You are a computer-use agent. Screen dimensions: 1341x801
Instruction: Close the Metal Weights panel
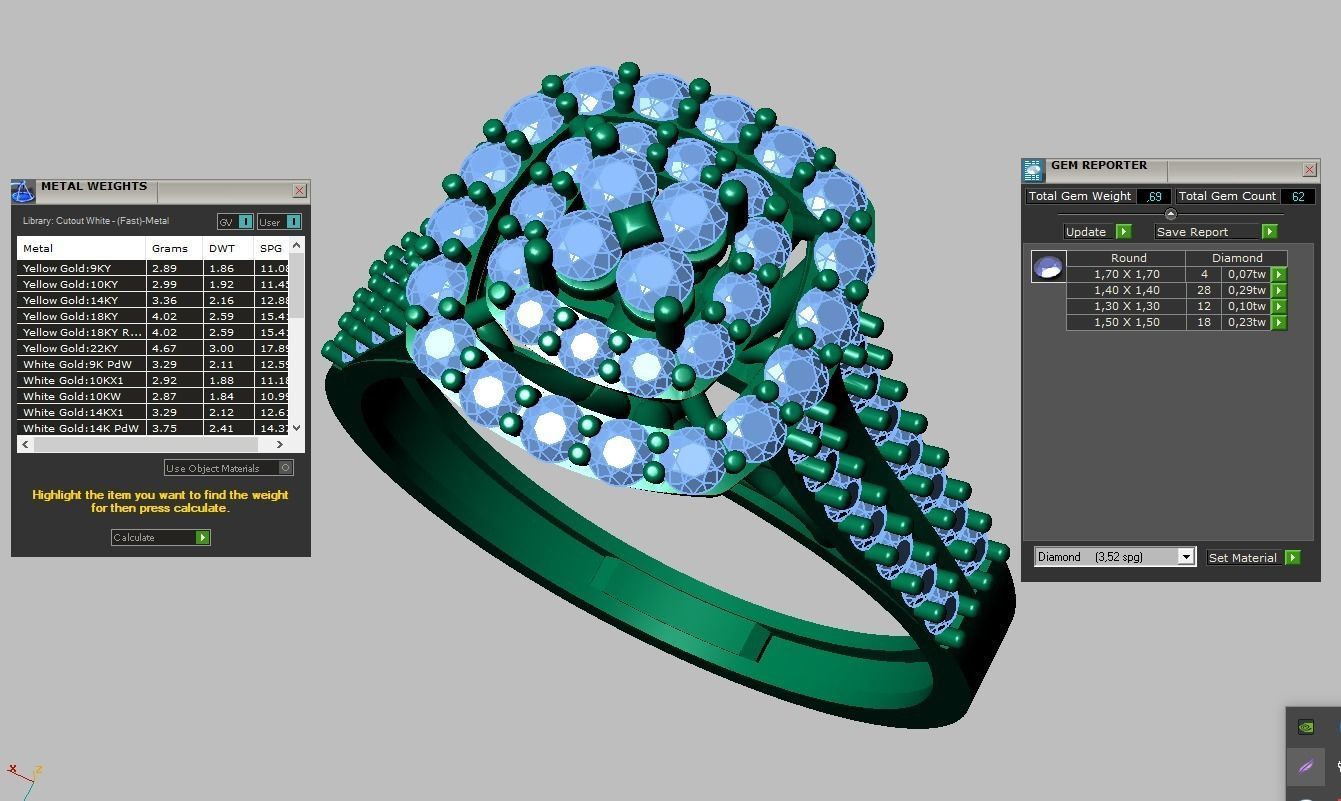click(299, 190)
